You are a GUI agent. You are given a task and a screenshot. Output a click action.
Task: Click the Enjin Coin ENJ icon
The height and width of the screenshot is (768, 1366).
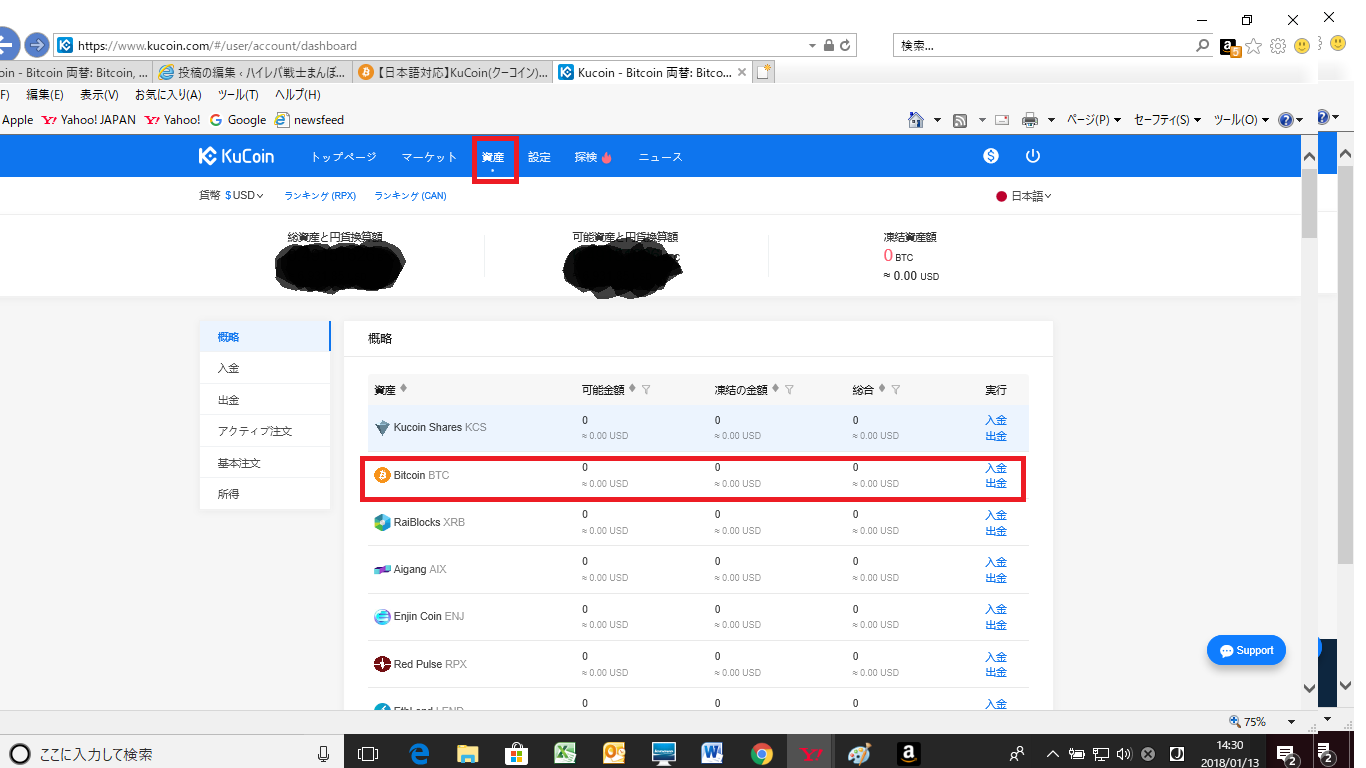382,617
